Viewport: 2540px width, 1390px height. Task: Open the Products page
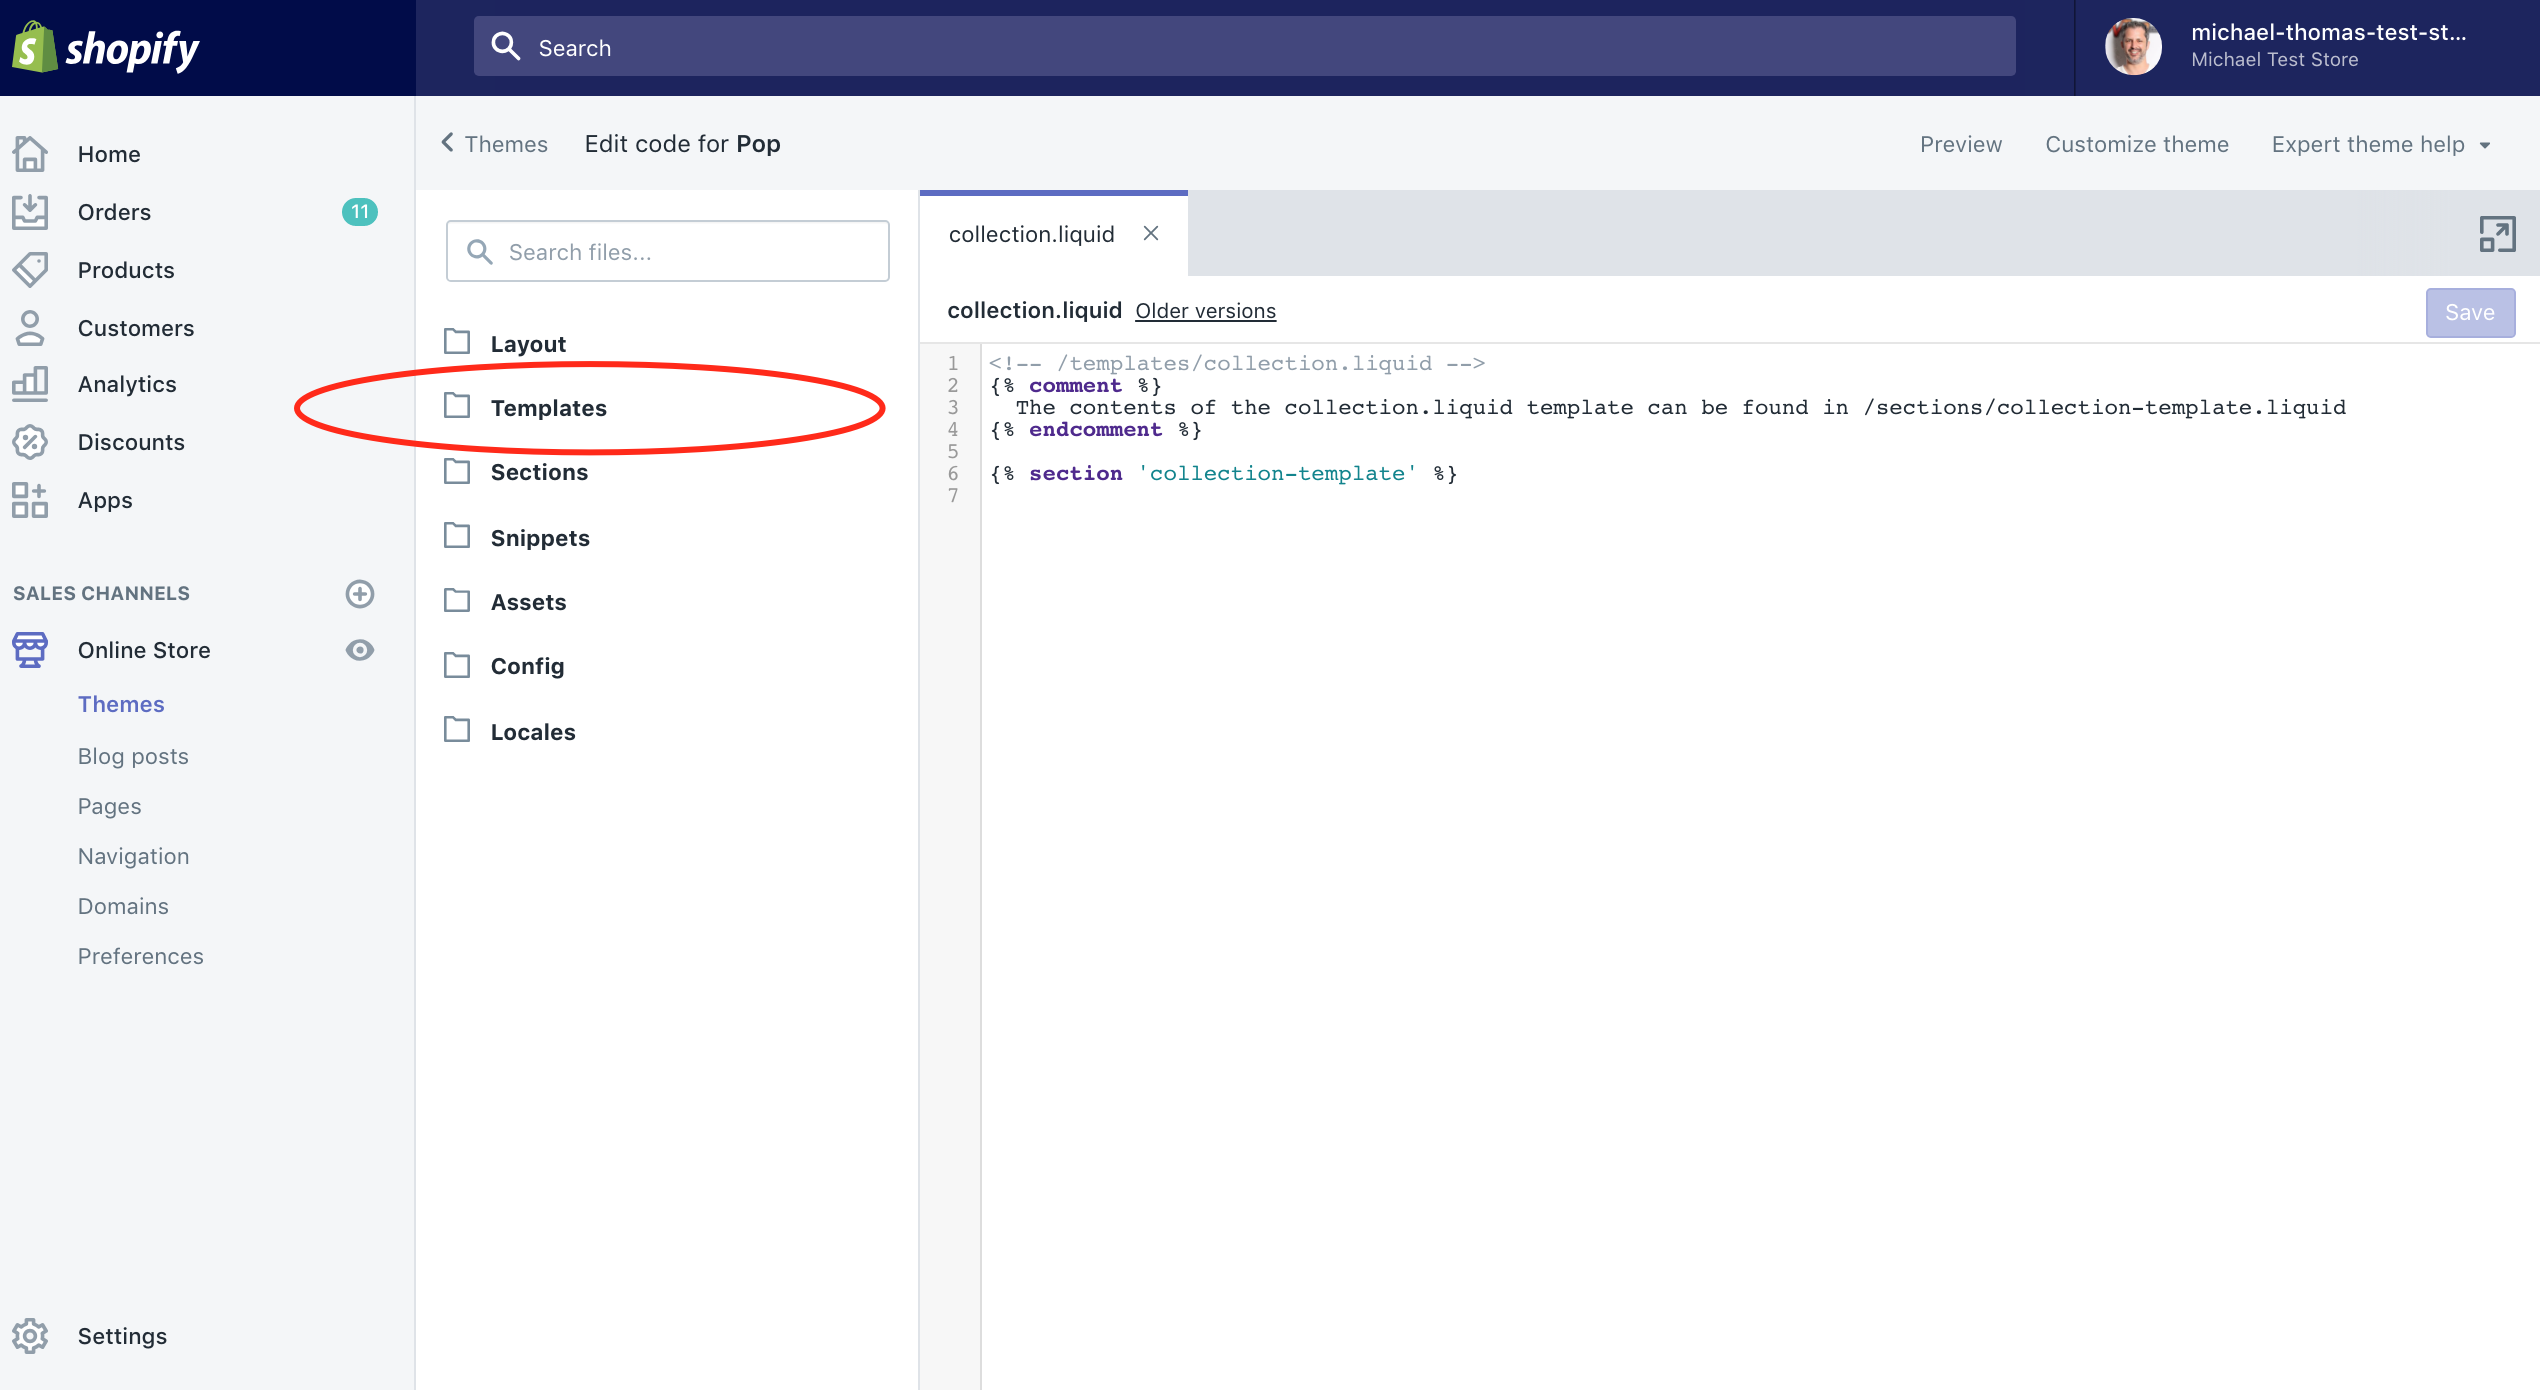click(126, 270)
